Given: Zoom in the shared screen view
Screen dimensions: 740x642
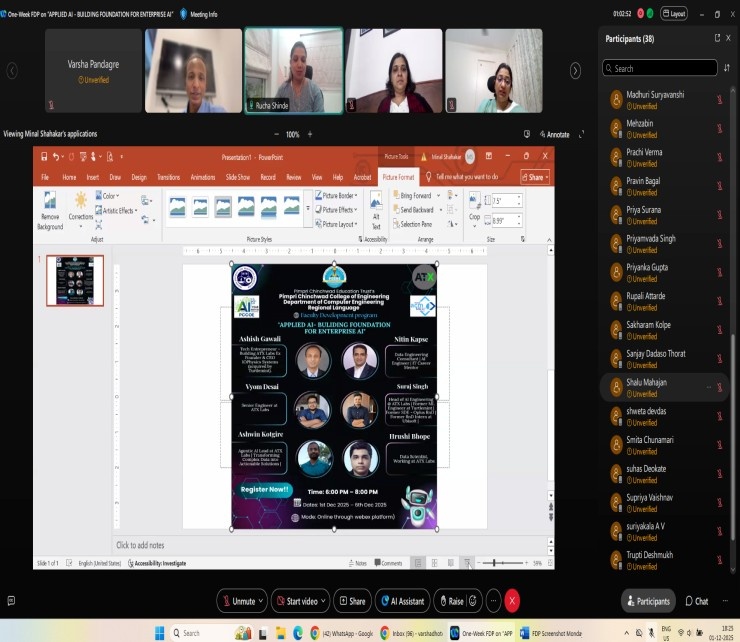Looking at the screenshot, I should pyautogui.click(x=309, y=134).
